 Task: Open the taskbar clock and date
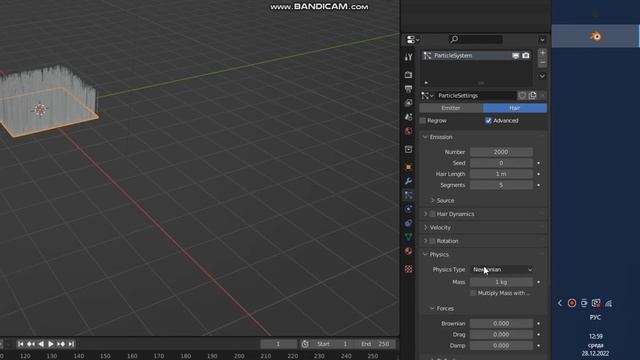[596, 345]
